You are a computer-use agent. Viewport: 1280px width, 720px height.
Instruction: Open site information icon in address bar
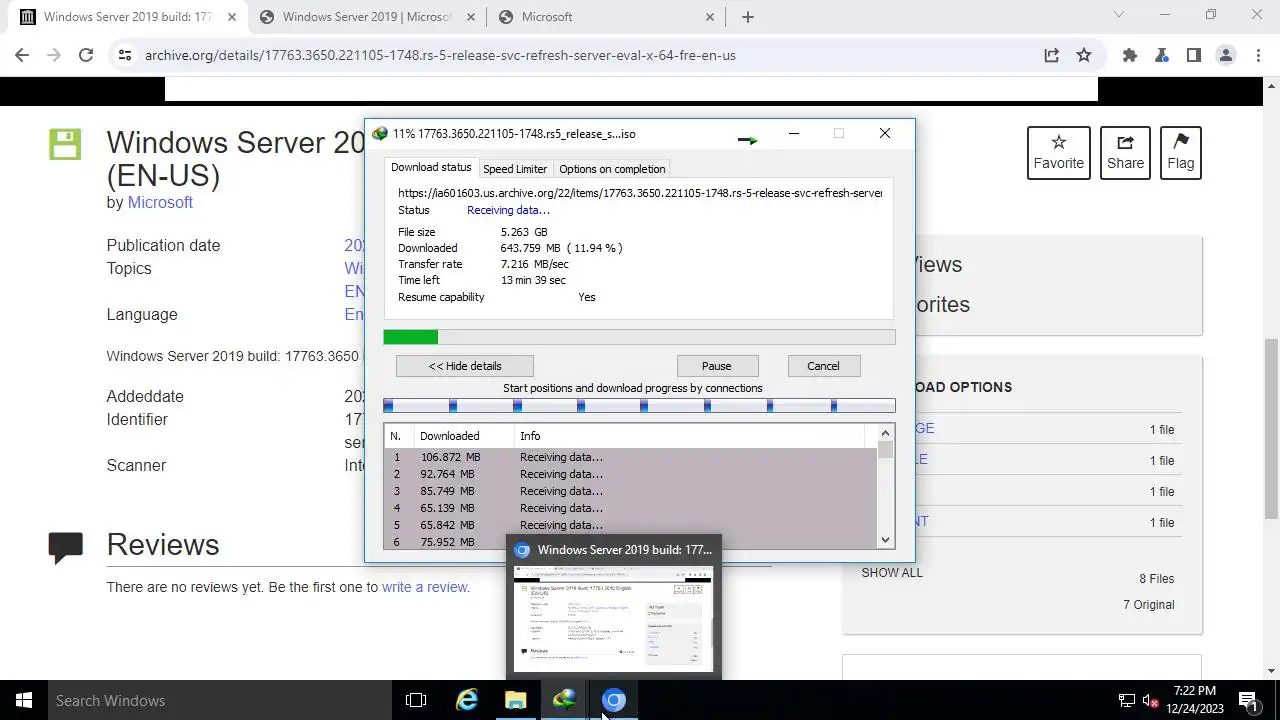point(124,55)
